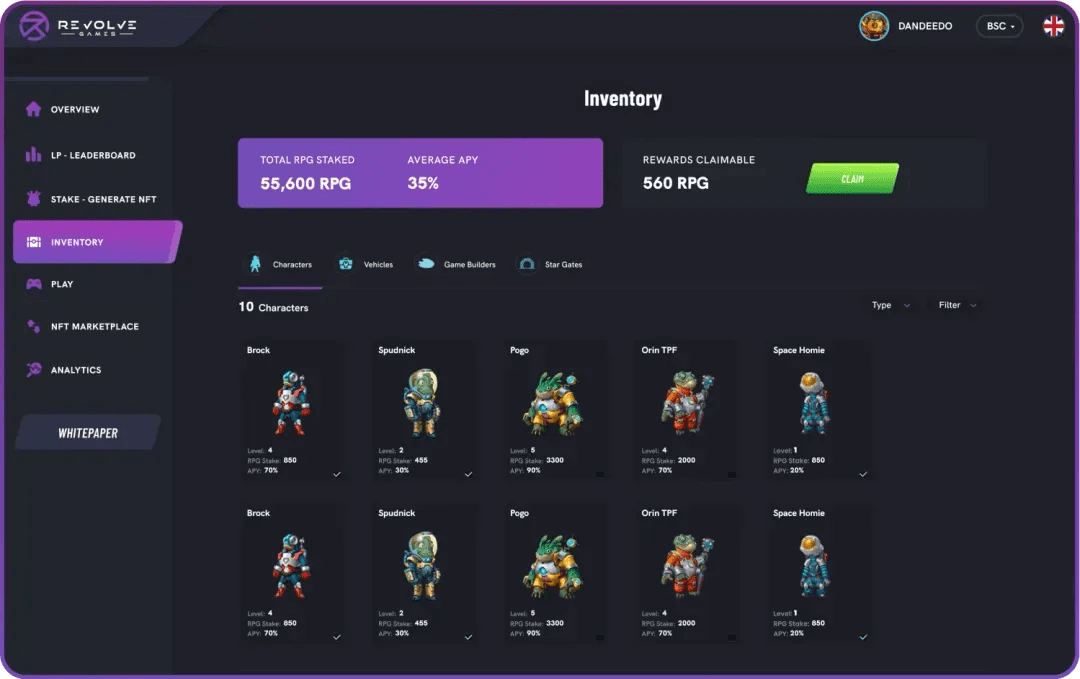Open NFT Marketplace sidebar icon

(x=33, y=326)
